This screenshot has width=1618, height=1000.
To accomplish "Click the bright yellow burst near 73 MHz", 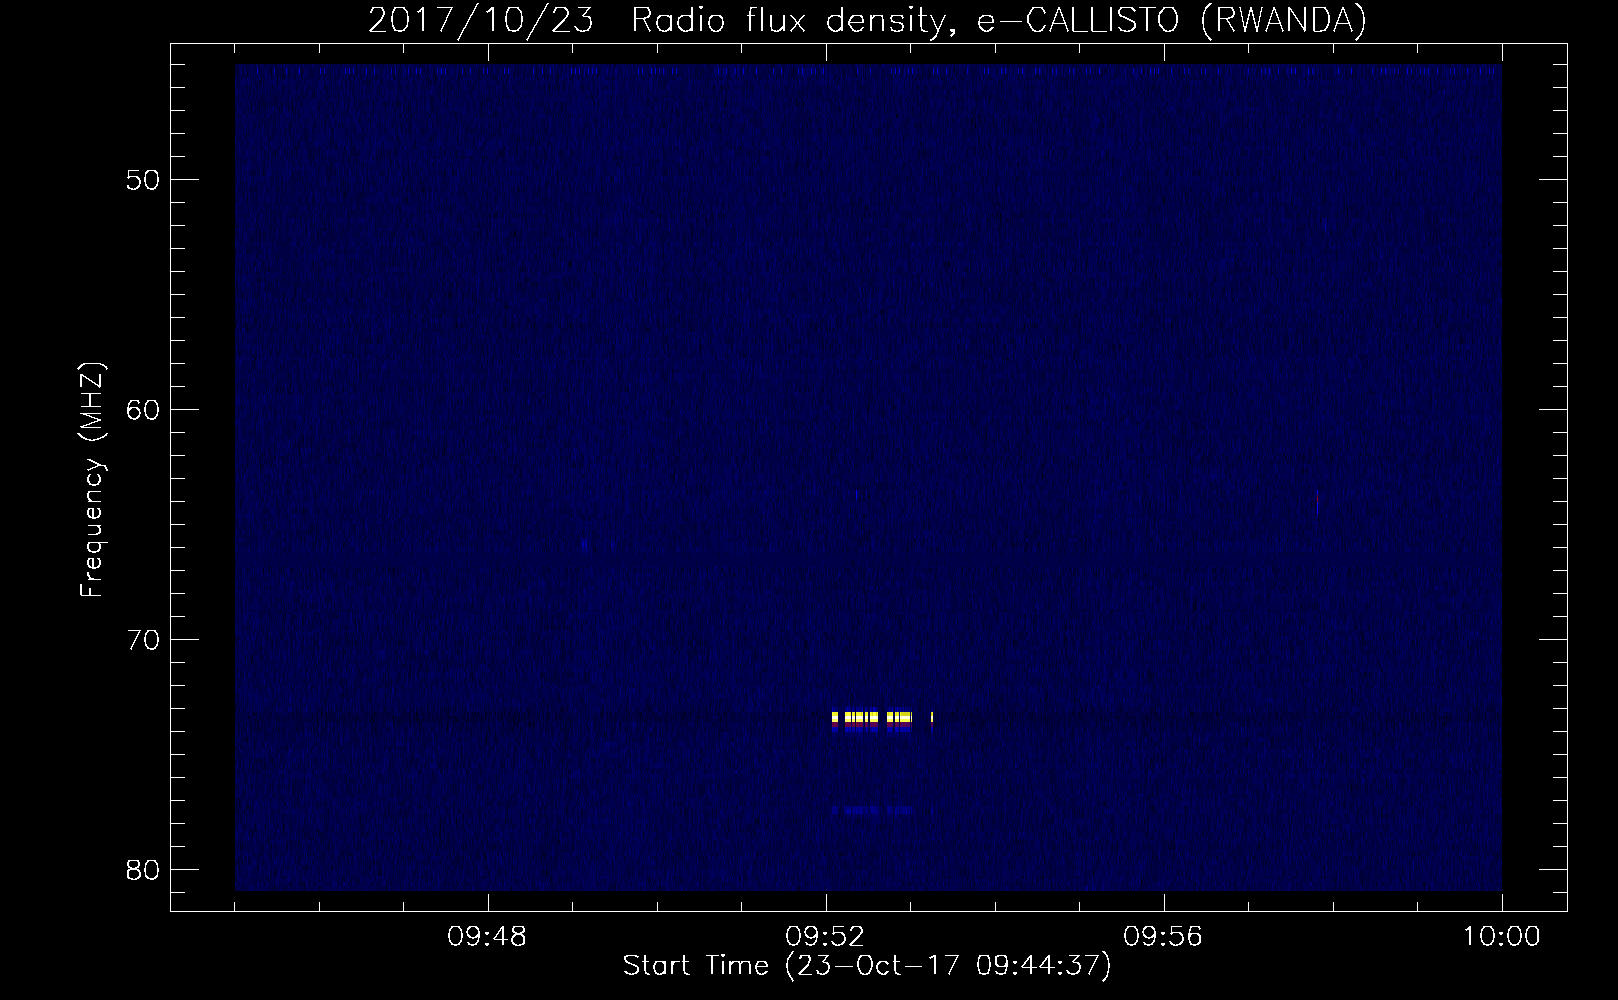I will [x=872, y=718].
